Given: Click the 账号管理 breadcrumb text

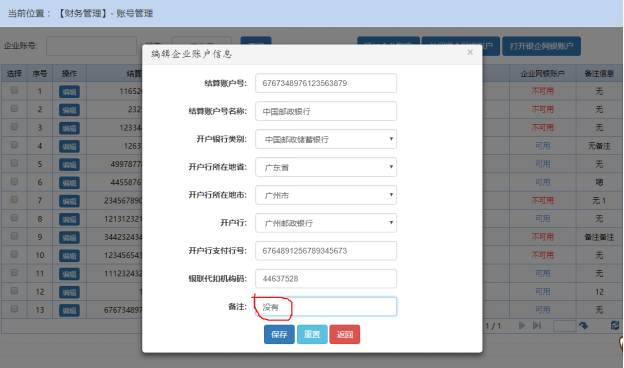Looking at the screenshot, I should (x=135, y=14).
